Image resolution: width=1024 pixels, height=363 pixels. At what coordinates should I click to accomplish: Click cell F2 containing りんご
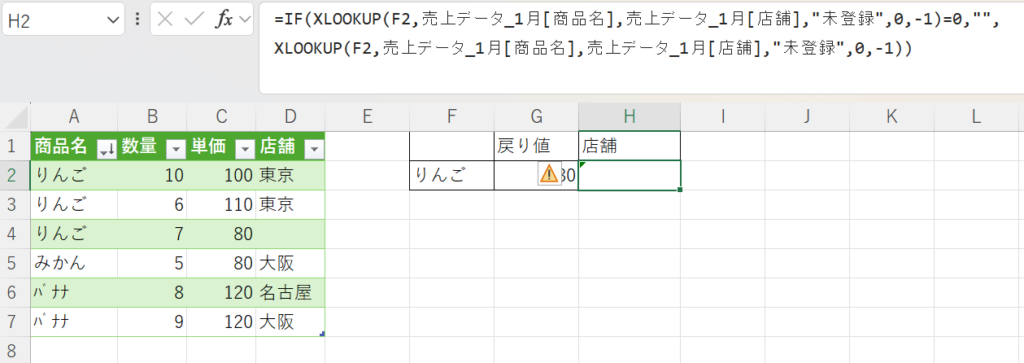(x=451, y=175)
